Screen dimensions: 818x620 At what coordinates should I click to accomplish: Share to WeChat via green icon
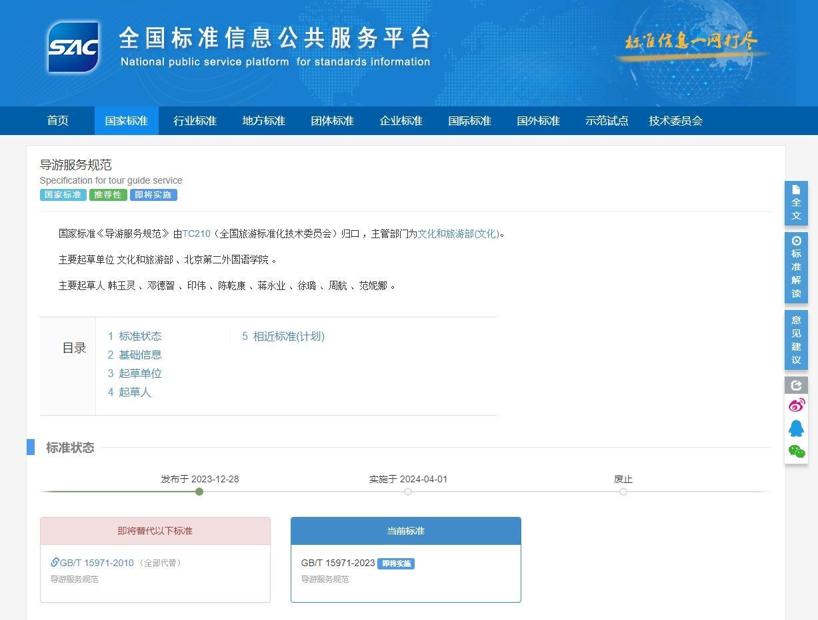(x=796, y=452)
